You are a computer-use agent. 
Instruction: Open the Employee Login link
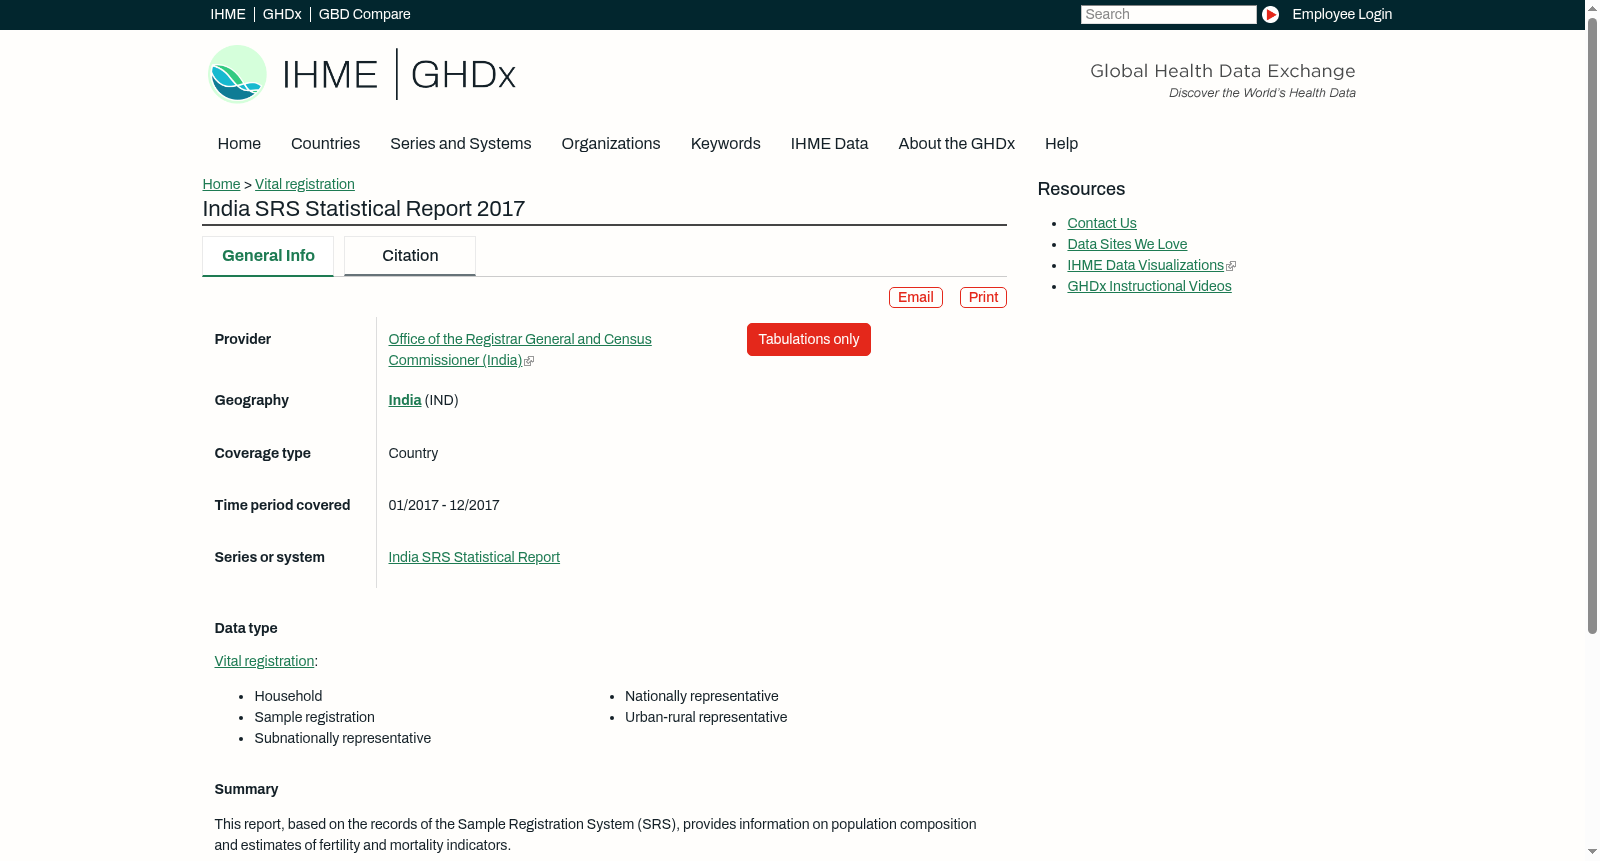pos(1342,14)
